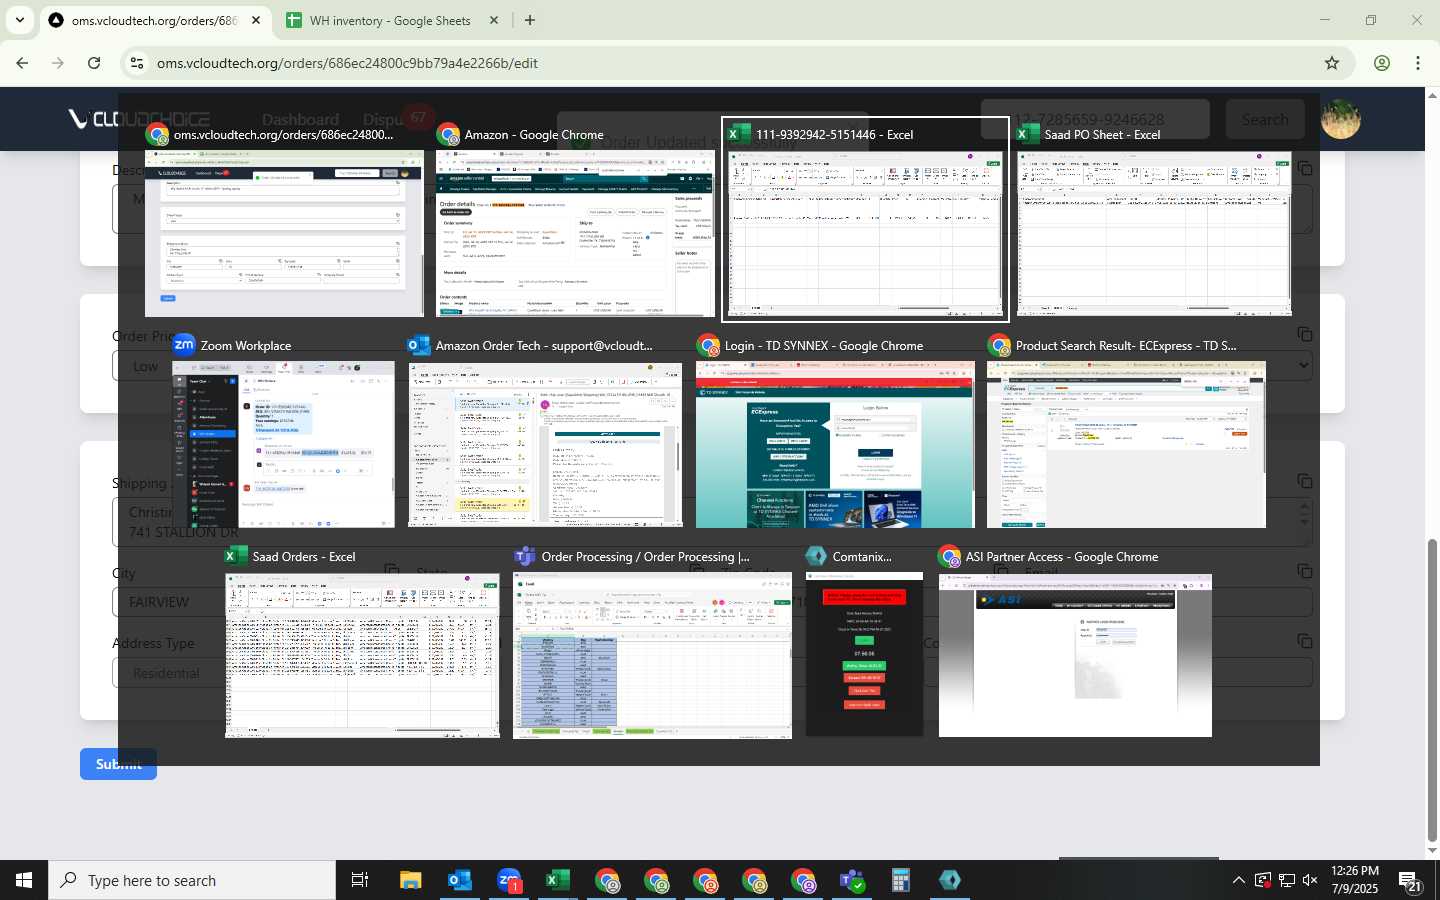The width and height of the screenshot is (1440, 900).
Task: Show hidden system tray icons
Action: (1238, 880)
